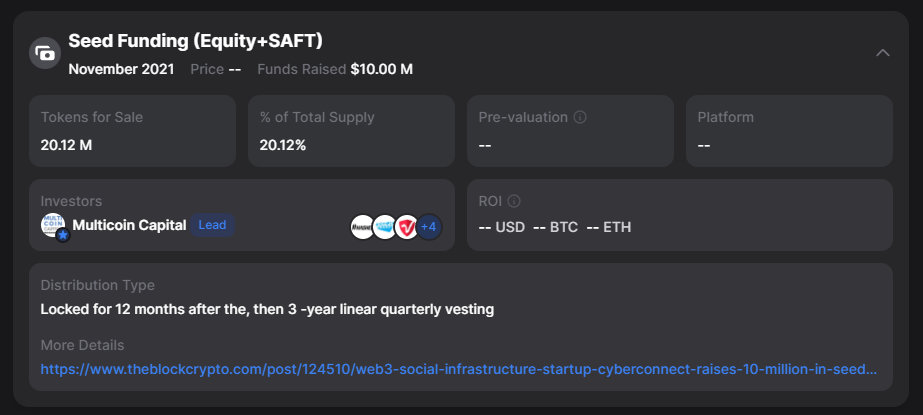The height and width of the screenshot is (415, 923).
Task: Open the theblockcrypto.com More Details link
Action: click(x=459, y=369)
